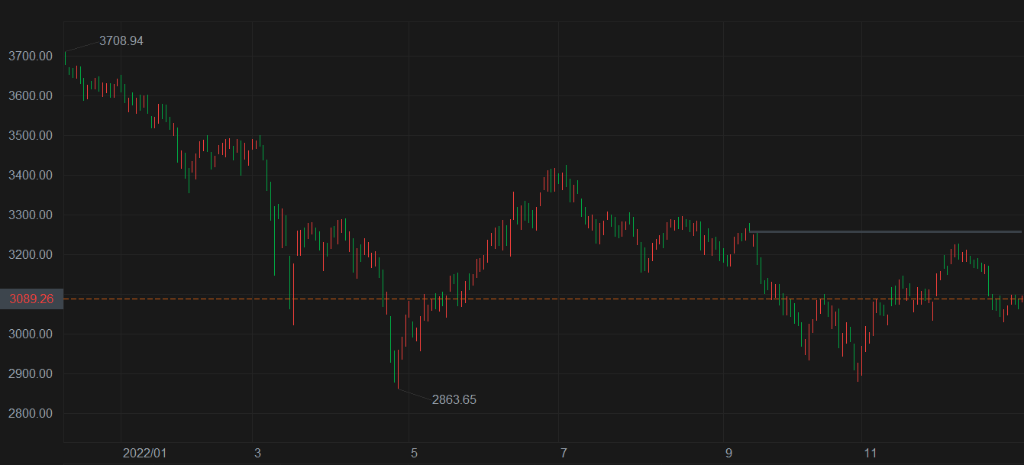Select date label 5 on time axis

pyautogui.click(x=414, y=454)
